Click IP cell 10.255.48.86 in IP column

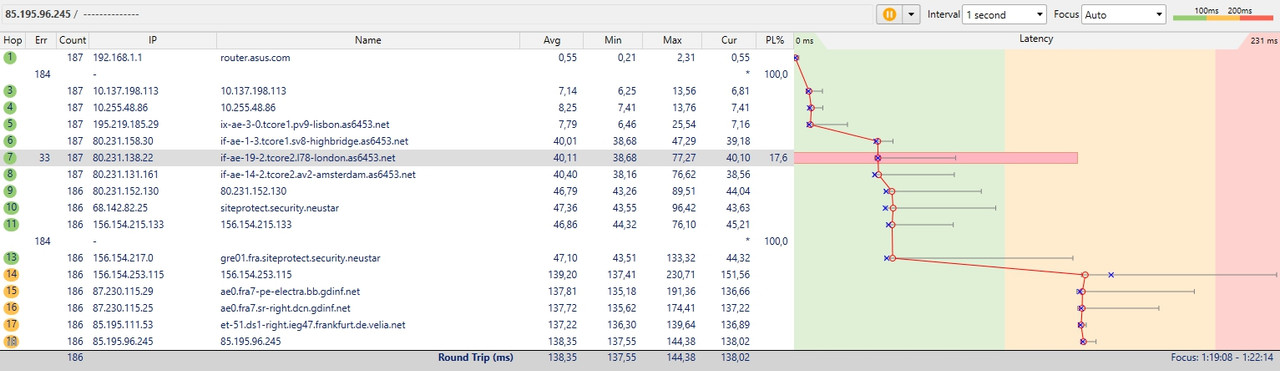pos(120,108)
